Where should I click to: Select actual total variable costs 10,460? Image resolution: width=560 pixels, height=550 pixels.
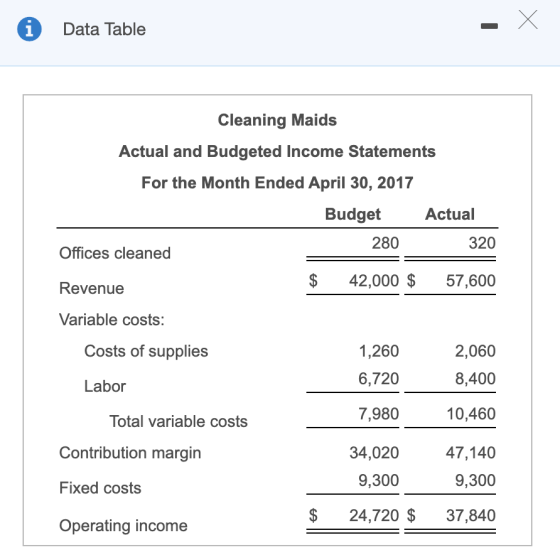coord(471,414)
